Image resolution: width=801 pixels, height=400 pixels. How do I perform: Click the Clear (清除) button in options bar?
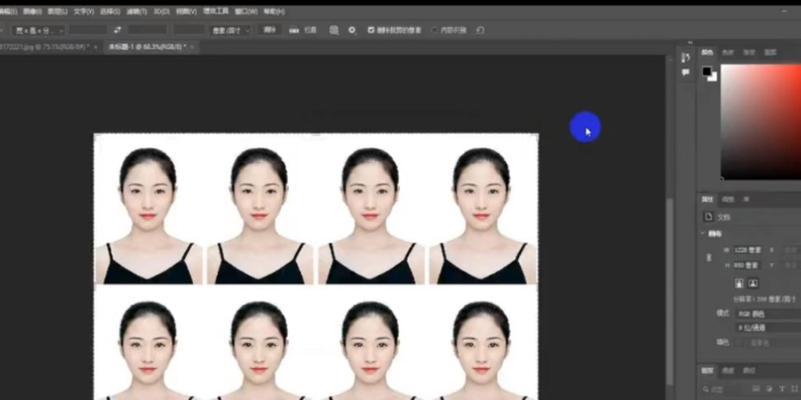(269, 30)
